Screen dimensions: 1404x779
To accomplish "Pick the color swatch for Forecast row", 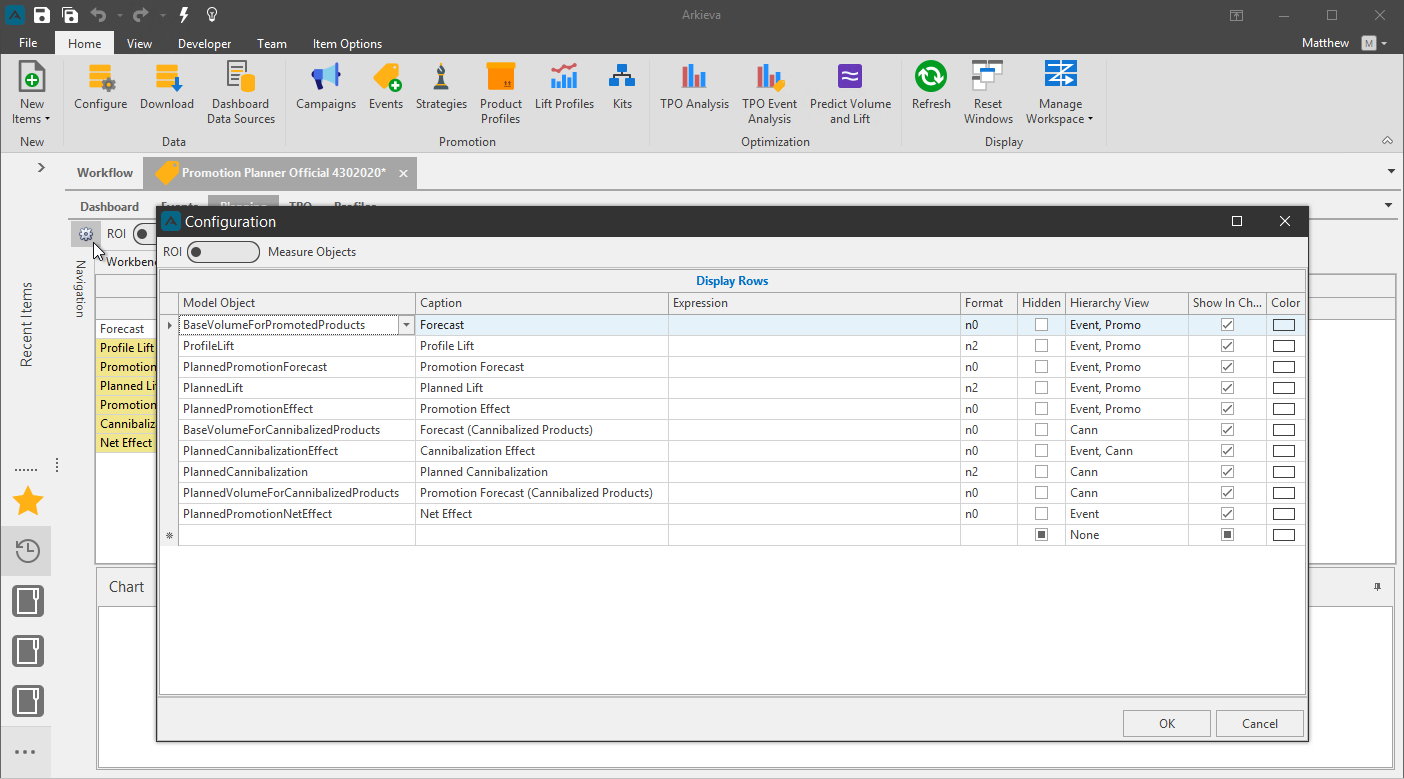I will 1284,325.
